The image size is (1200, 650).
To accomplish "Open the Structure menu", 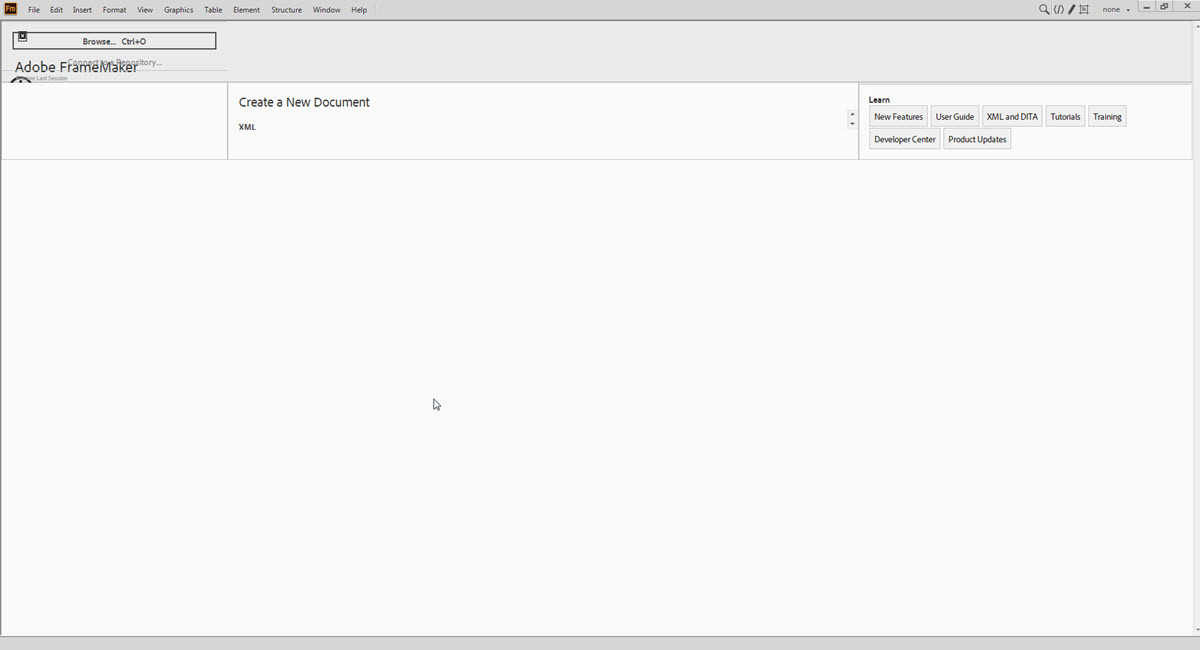I will 287,9.
